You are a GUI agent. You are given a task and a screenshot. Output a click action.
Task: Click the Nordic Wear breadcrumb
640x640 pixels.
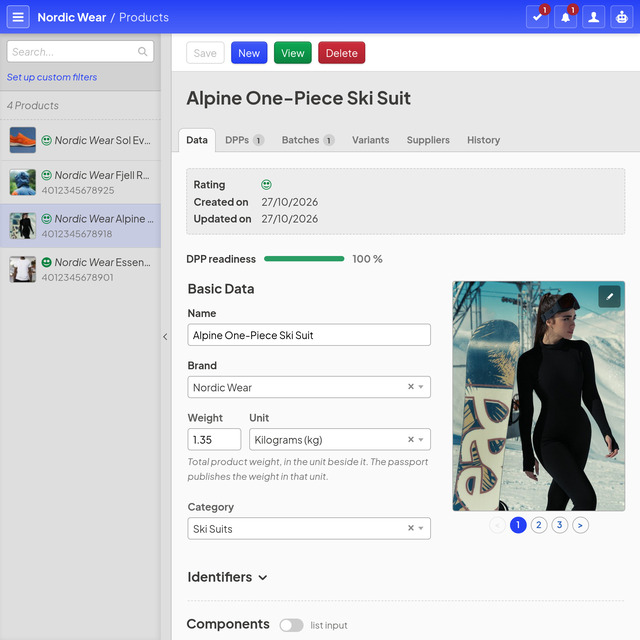(x=72, y=18)
